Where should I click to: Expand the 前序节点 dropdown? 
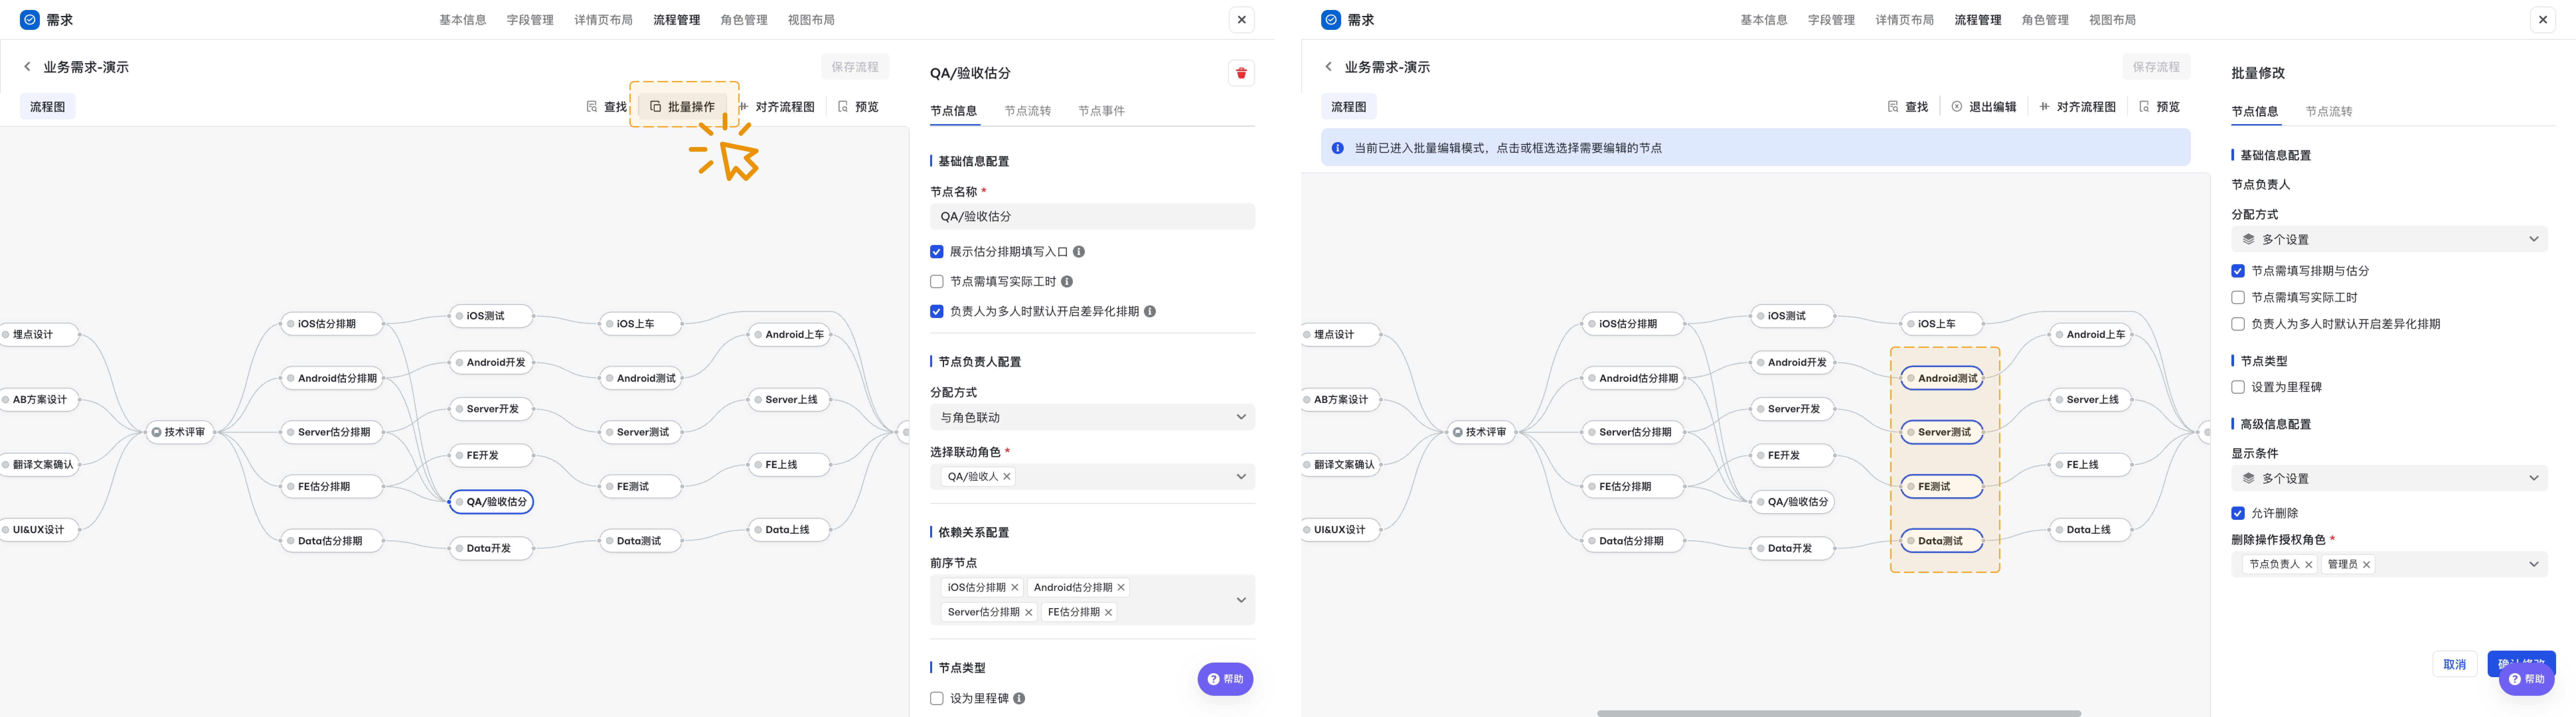pyautogui.click(x=1092, y=600)
